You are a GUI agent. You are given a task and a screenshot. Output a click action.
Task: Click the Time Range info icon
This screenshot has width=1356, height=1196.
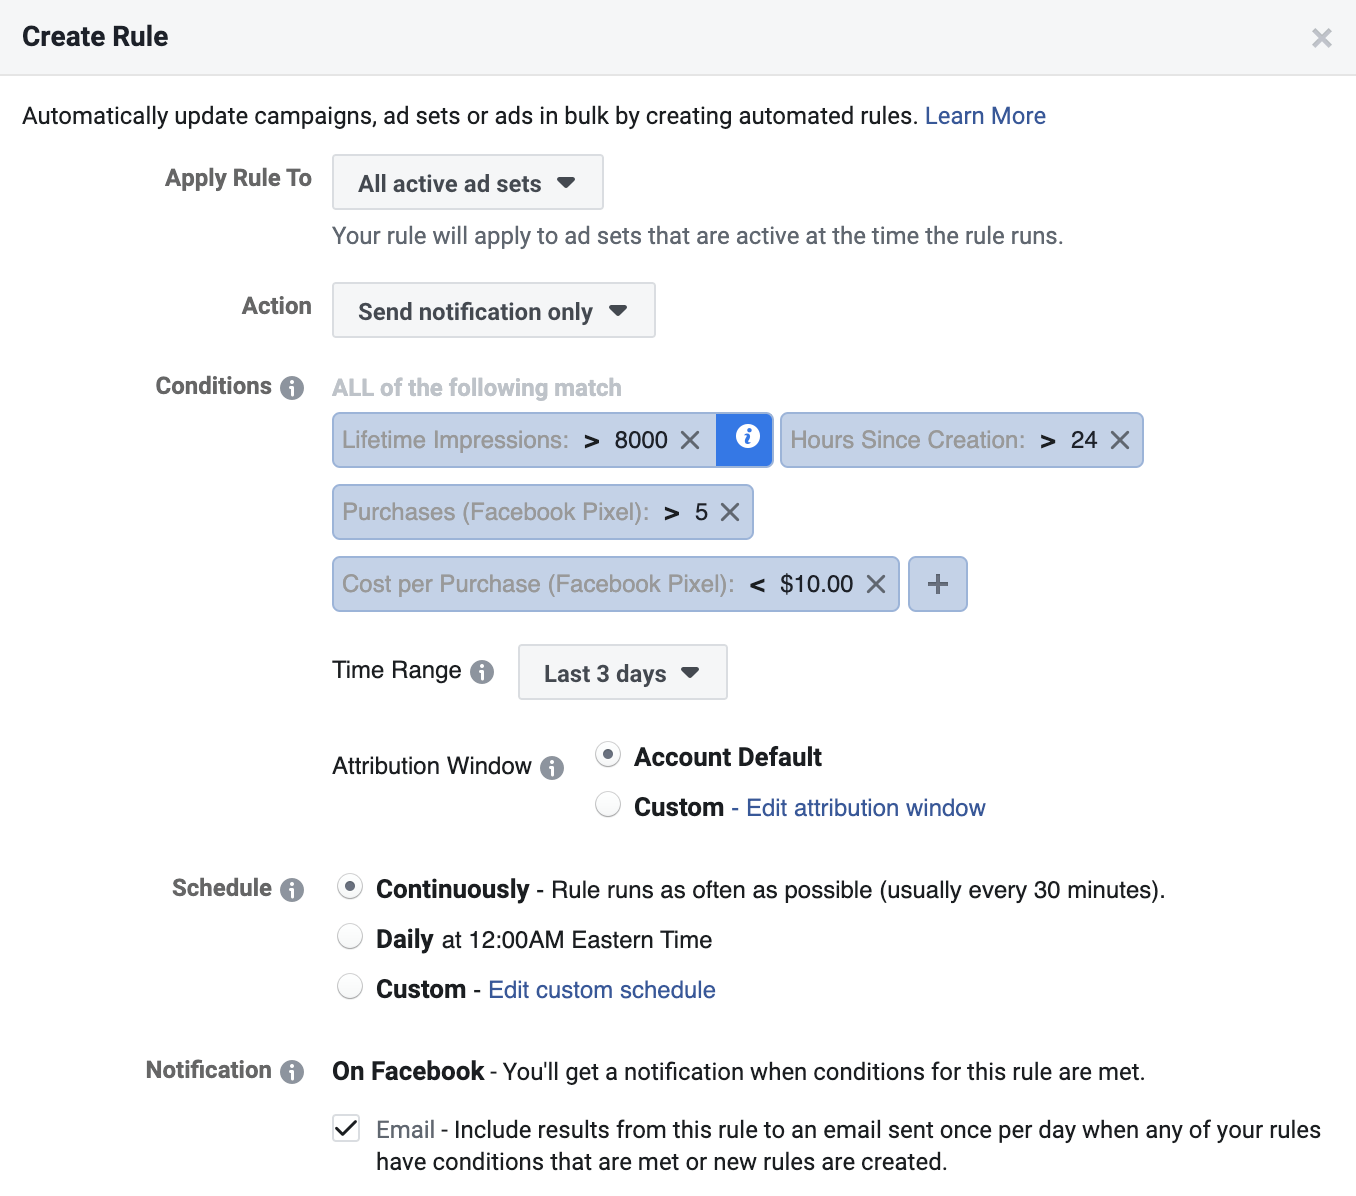point(482,672)
